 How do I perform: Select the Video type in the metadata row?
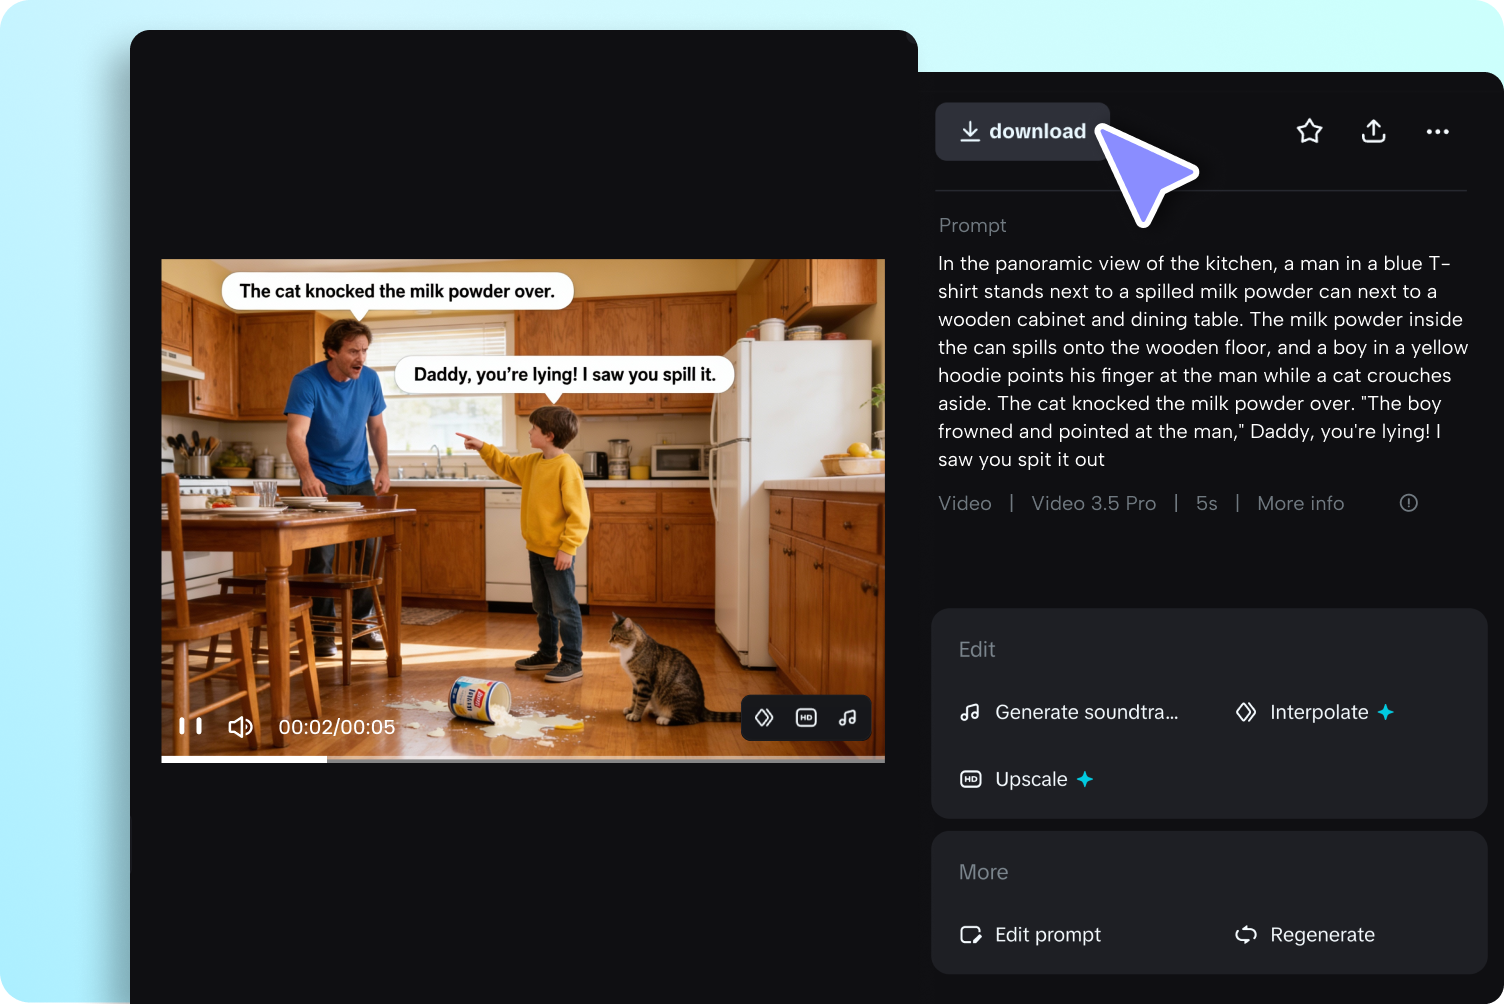964,503
